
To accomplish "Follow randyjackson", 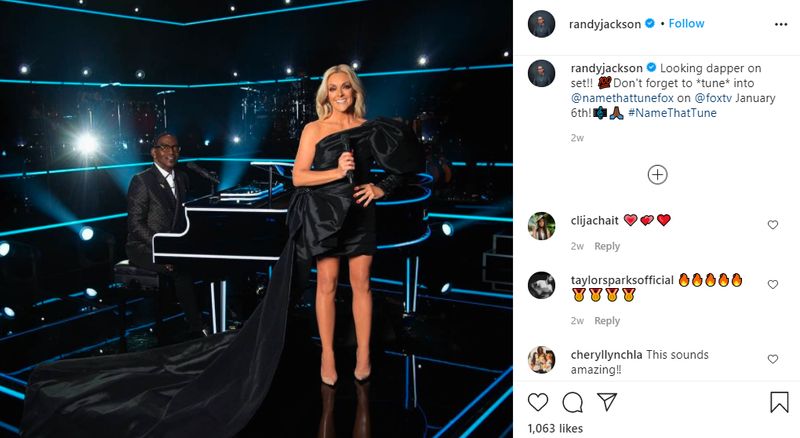I will (x=686, y=23).
